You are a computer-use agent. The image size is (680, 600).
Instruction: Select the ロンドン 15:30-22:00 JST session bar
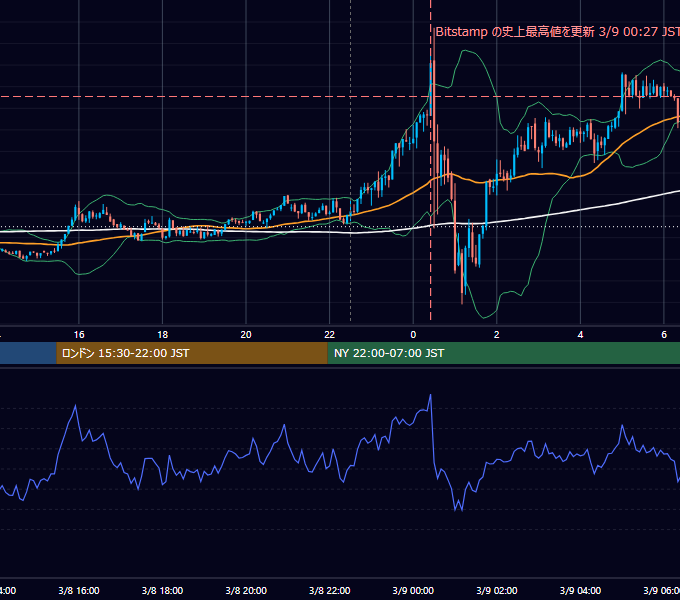point(192,353)
